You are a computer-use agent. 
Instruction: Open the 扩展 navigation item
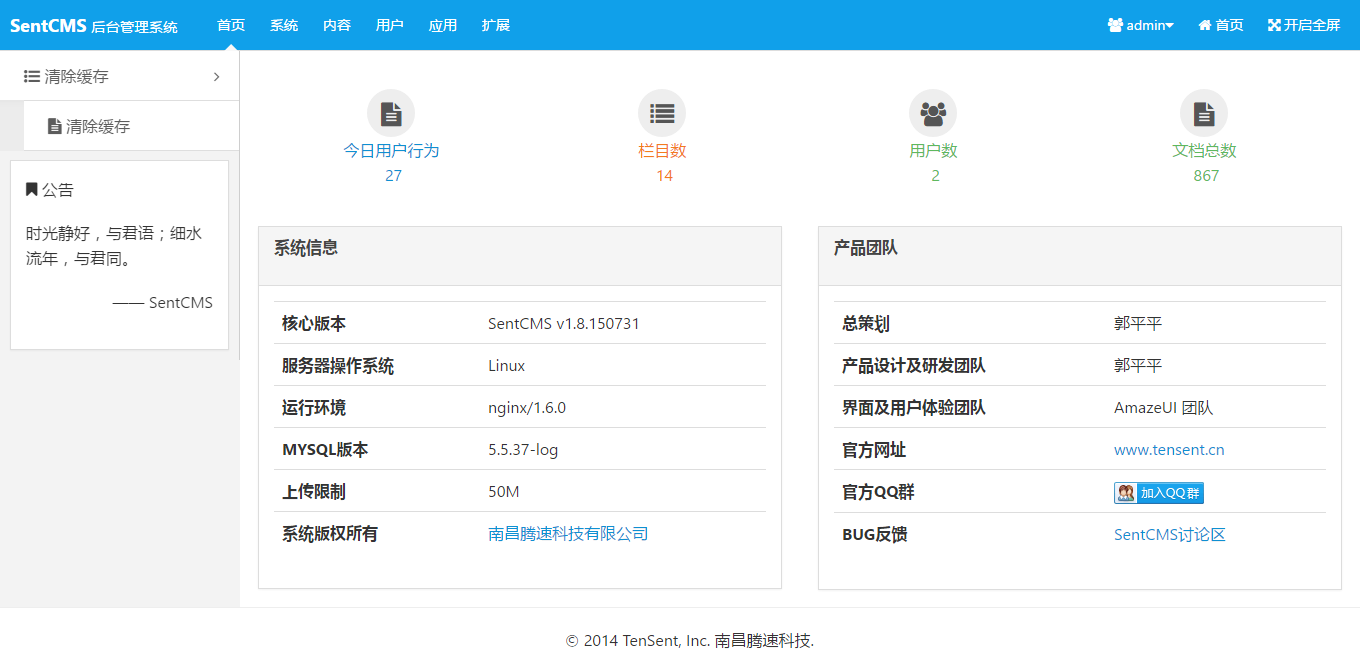[496, 25]
